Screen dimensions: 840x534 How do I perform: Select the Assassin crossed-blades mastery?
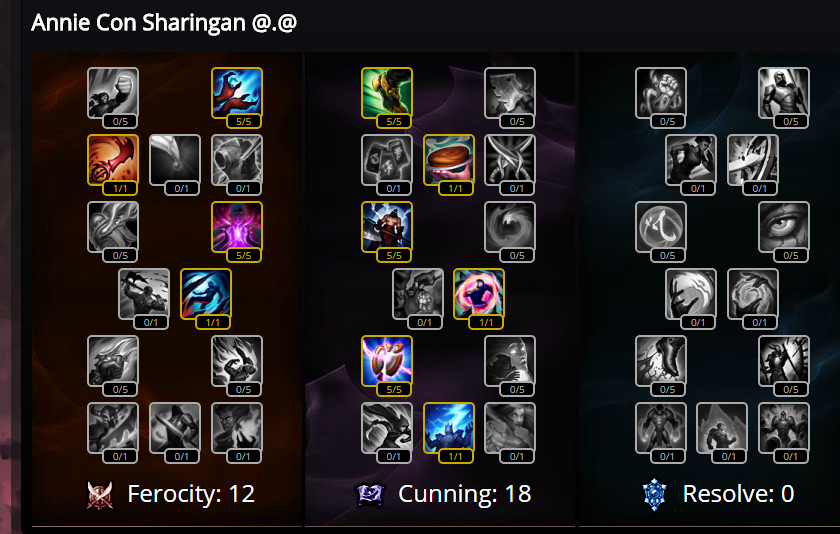coord(510,160)
